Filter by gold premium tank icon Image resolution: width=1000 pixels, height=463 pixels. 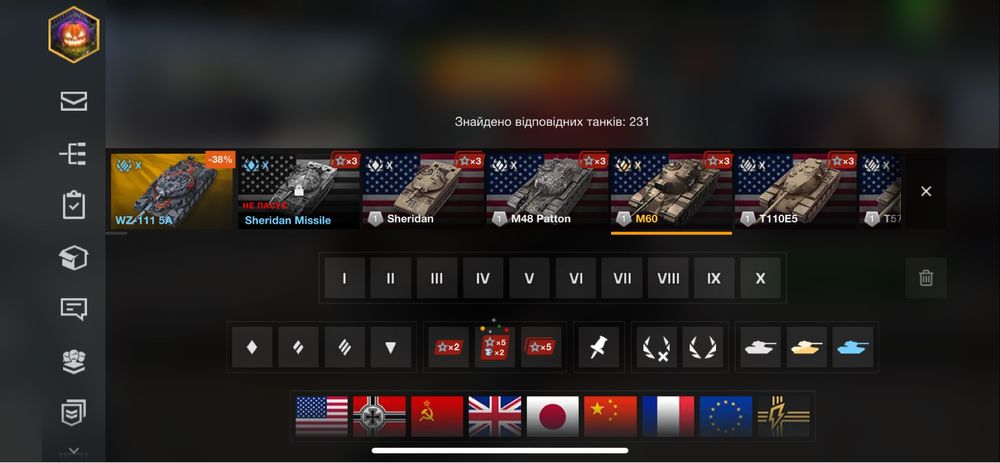(807, 347)
